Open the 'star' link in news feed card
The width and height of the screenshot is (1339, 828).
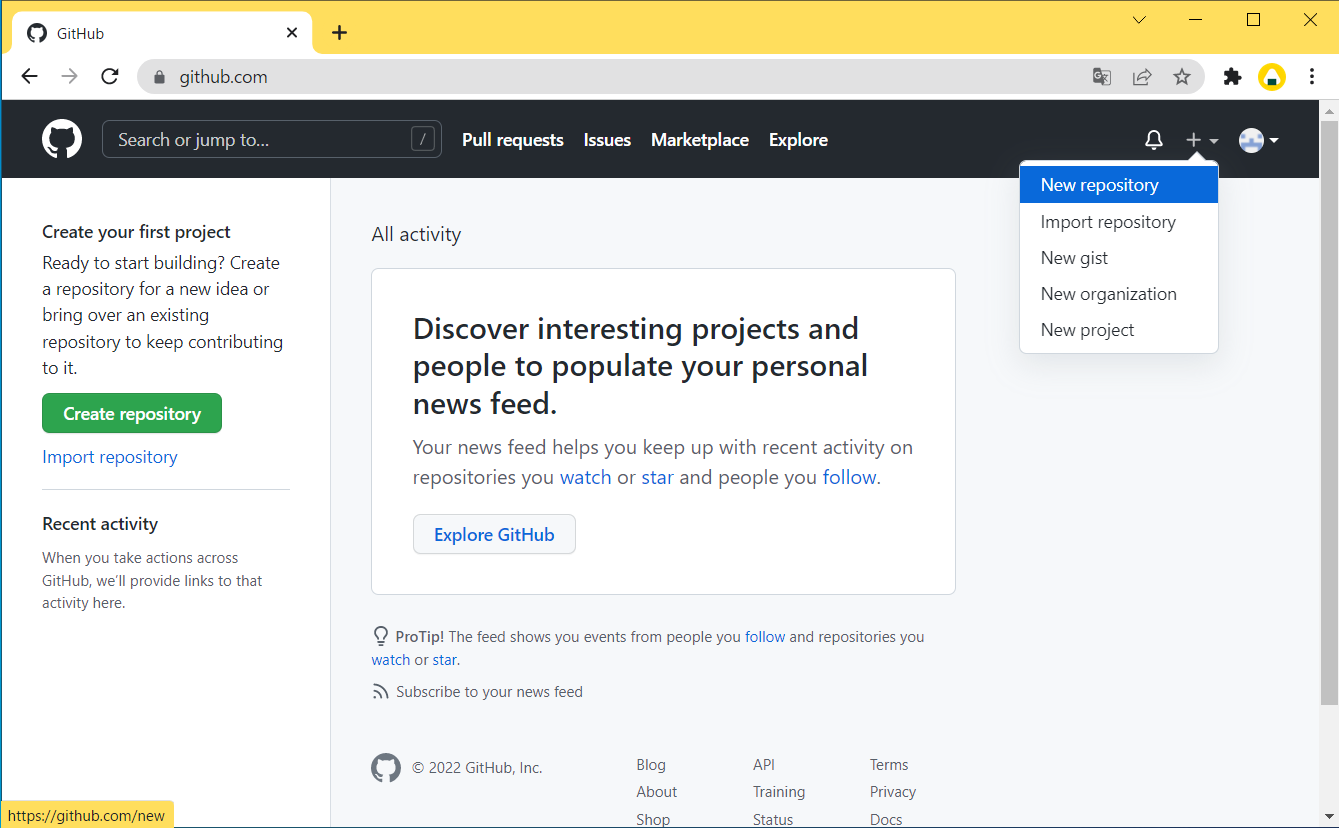tap(657, 477)
